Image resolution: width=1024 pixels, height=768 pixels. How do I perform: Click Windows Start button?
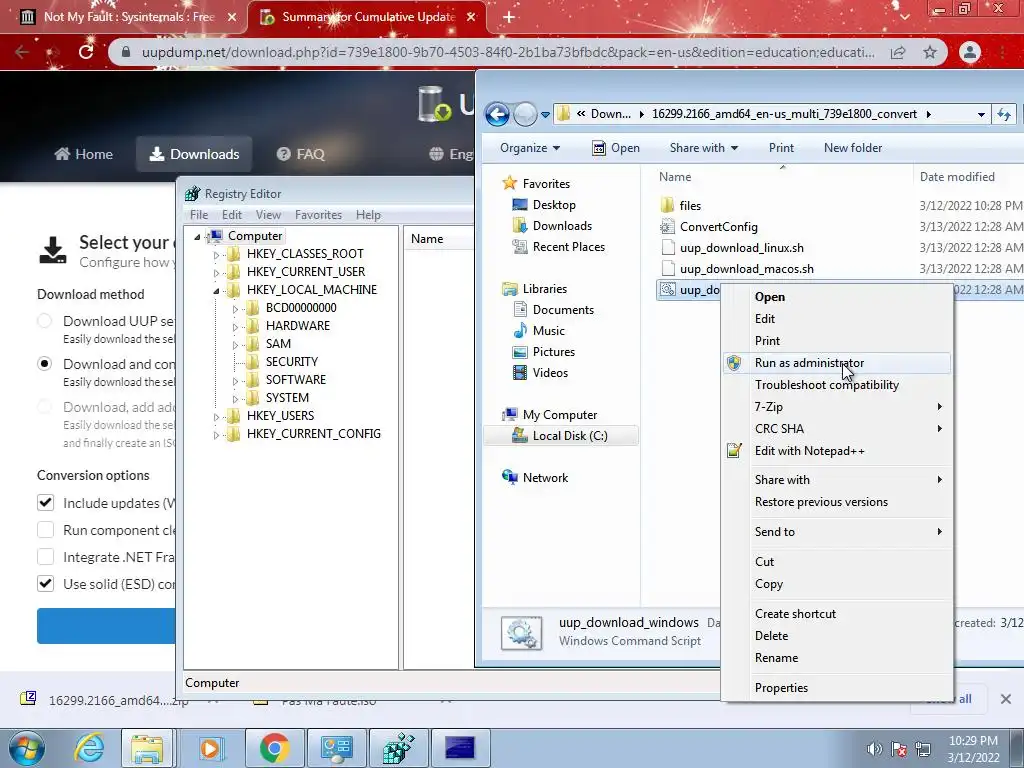(x=26, y=748)
